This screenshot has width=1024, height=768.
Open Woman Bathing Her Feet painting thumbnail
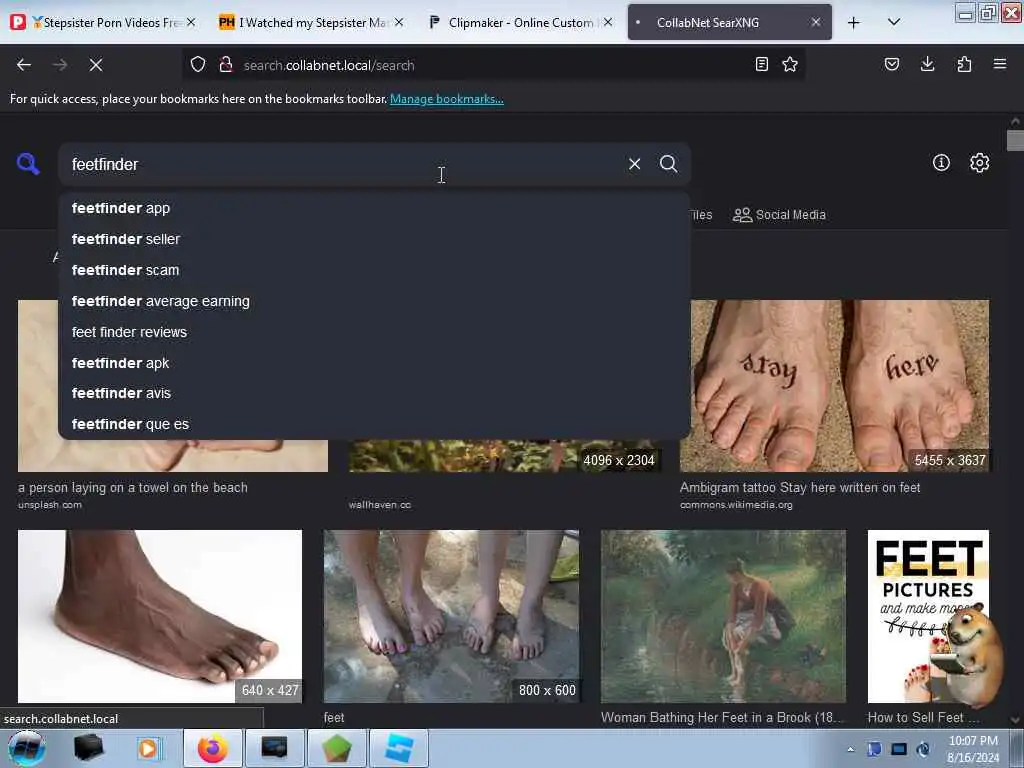[723, 616]
